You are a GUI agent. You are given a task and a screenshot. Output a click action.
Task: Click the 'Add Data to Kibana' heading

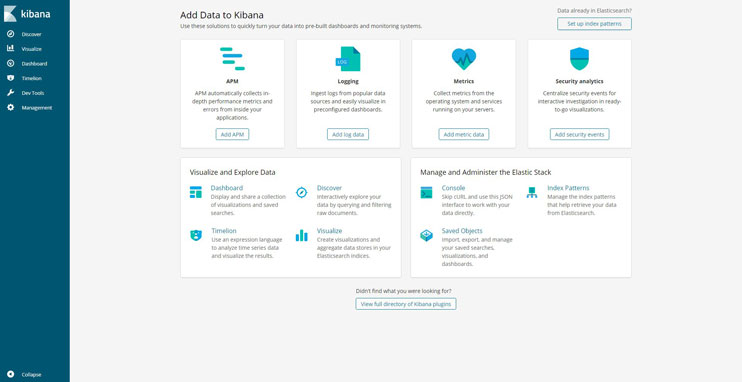click(x=222, y=15)
